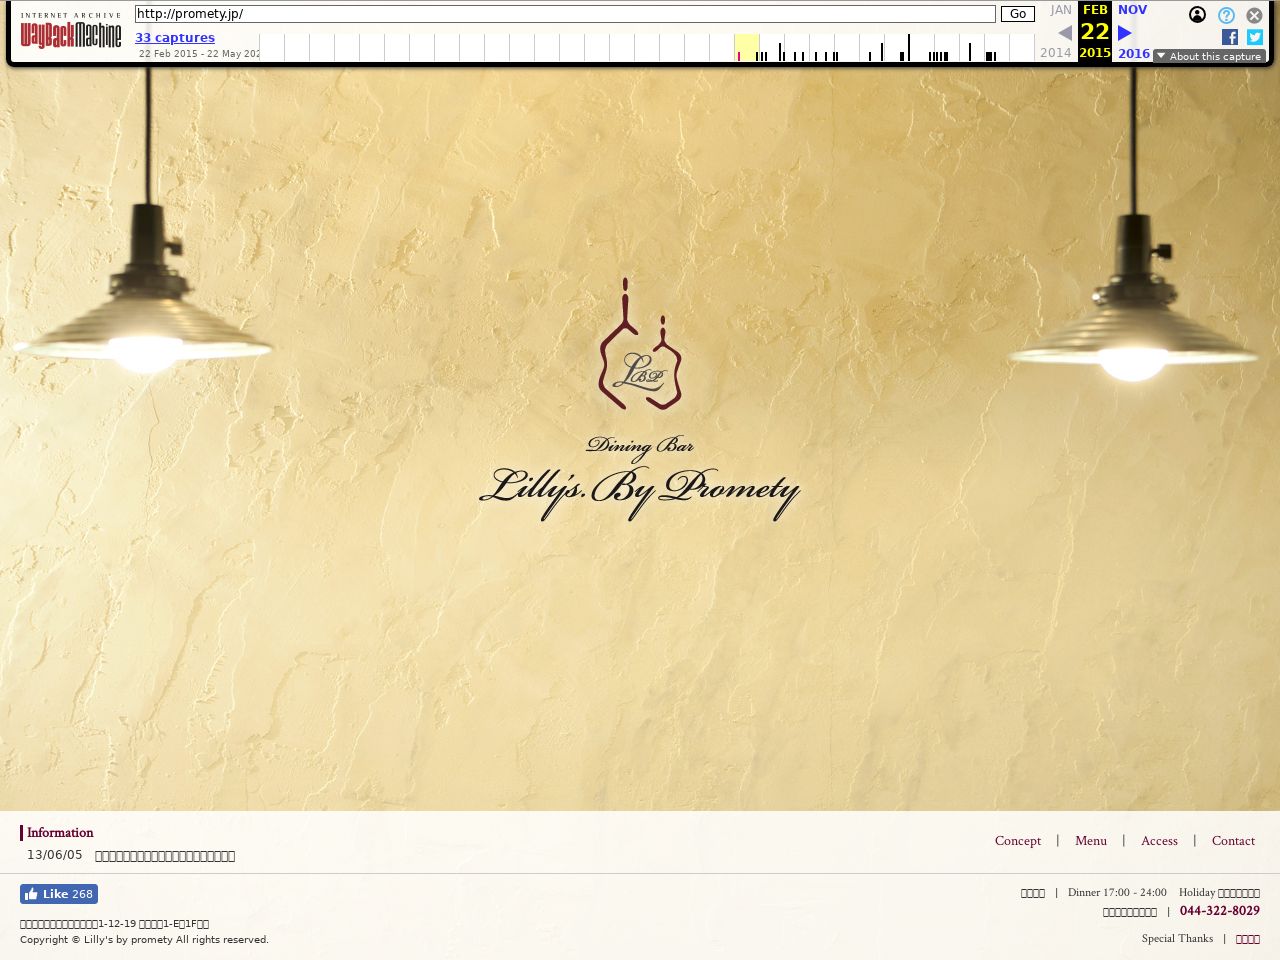1280x960 pixels.
Task: Close the Wayback toolbar
Action: [1254, 15]
